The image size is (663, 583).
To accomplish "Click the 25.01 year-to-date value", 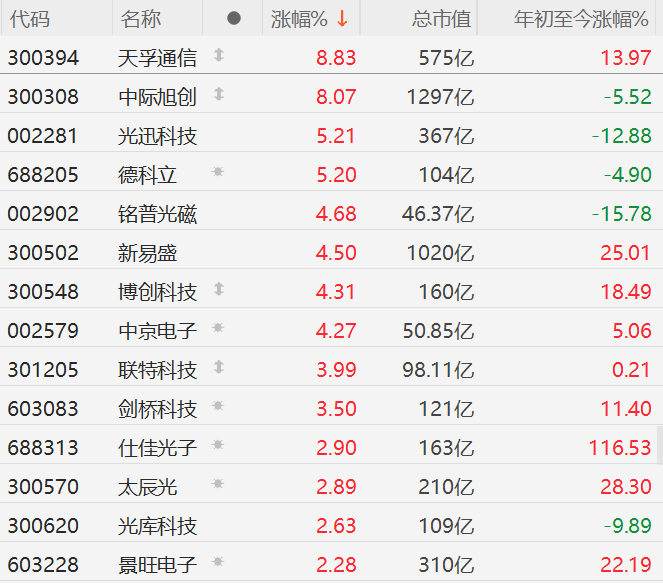I will (x=625, y=253).
